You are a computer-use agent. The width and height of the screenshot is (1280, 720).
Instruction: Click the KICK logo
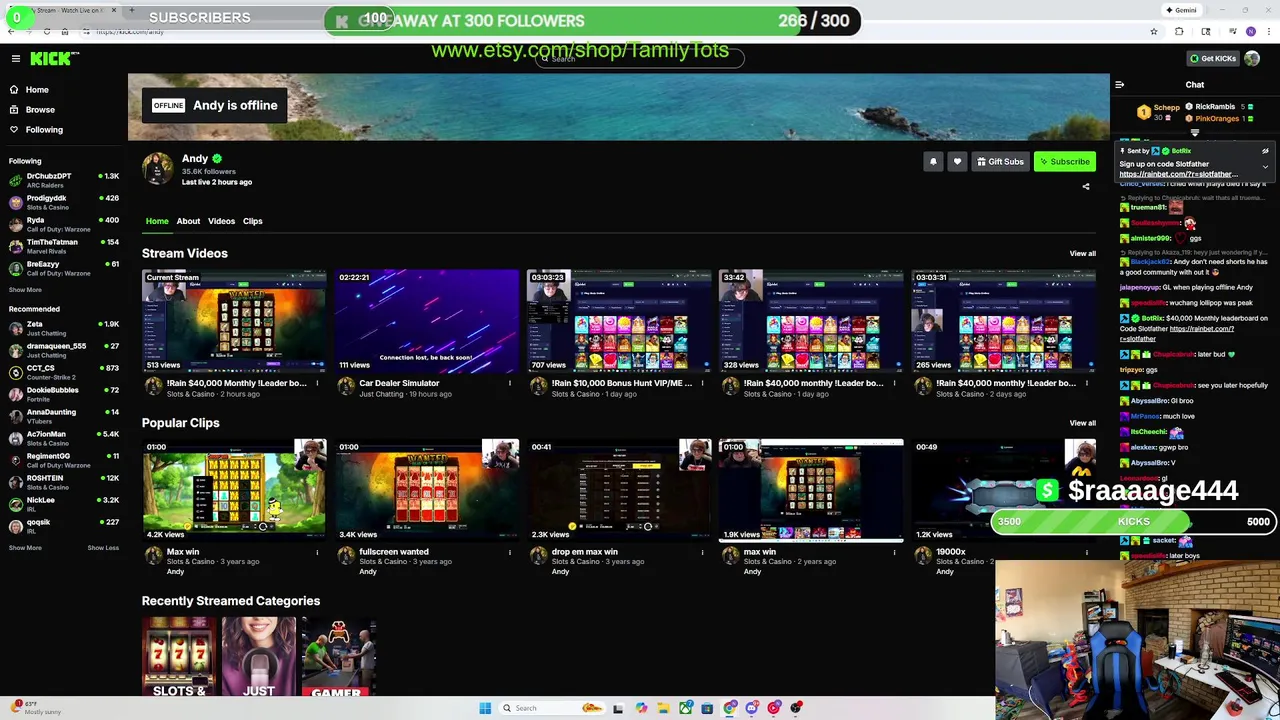[x=50, y=59]
